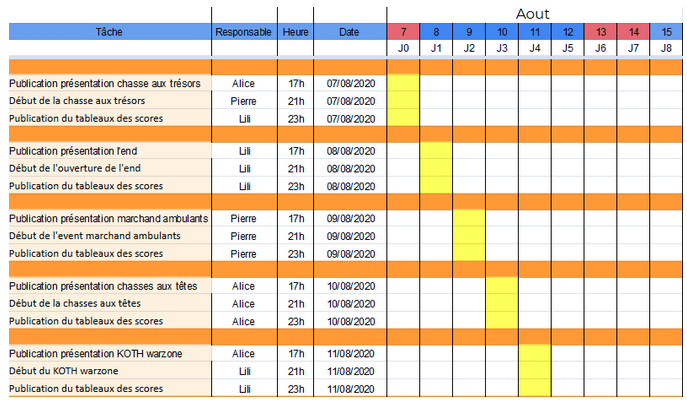Select the red day 7 header cell
The image size is (687, 402).
[x=403, y=32]
